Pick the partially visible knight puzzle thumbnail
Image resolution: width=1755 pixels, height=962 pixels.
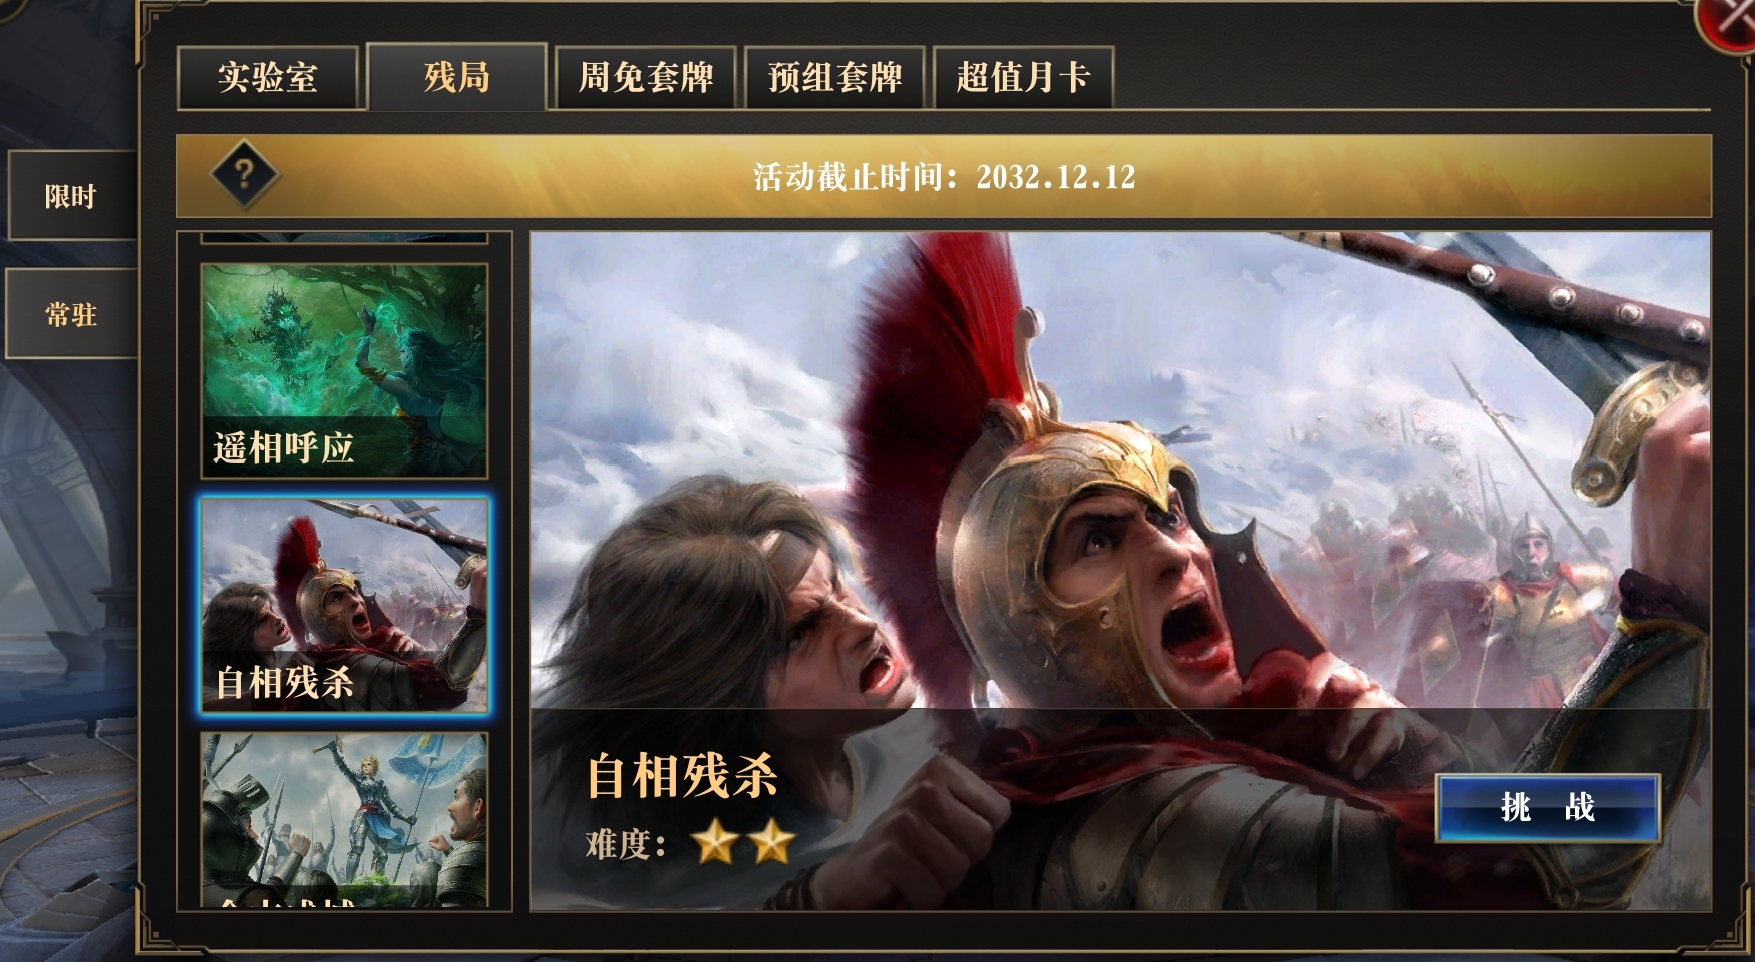click(344, 820)
